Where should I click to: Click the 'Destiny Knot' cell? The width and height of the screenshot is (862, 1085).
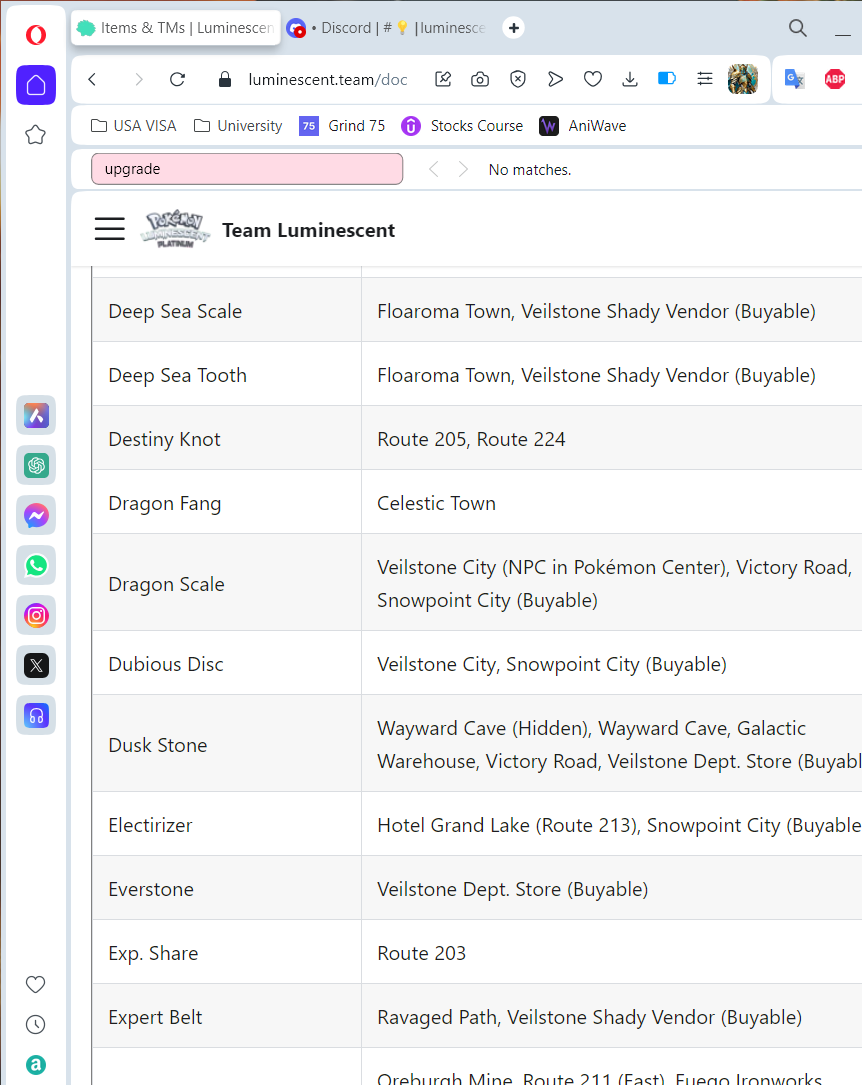(227, 438)
